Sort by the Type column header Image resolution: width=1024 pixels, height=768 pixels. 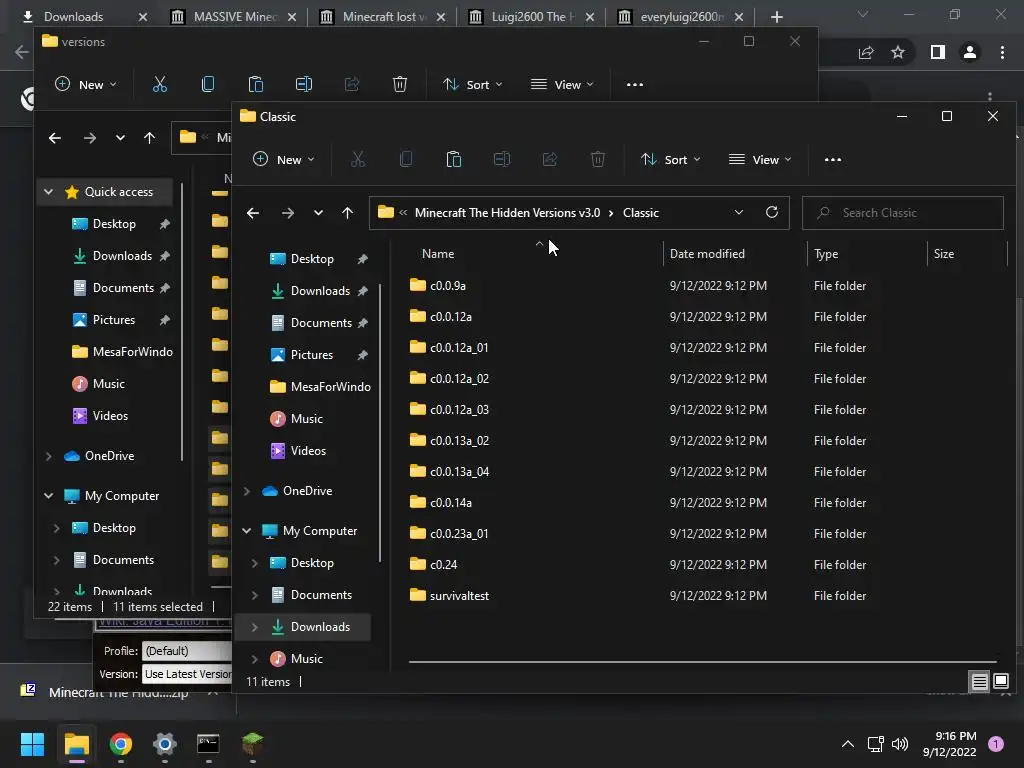click(x=826, y=253)
